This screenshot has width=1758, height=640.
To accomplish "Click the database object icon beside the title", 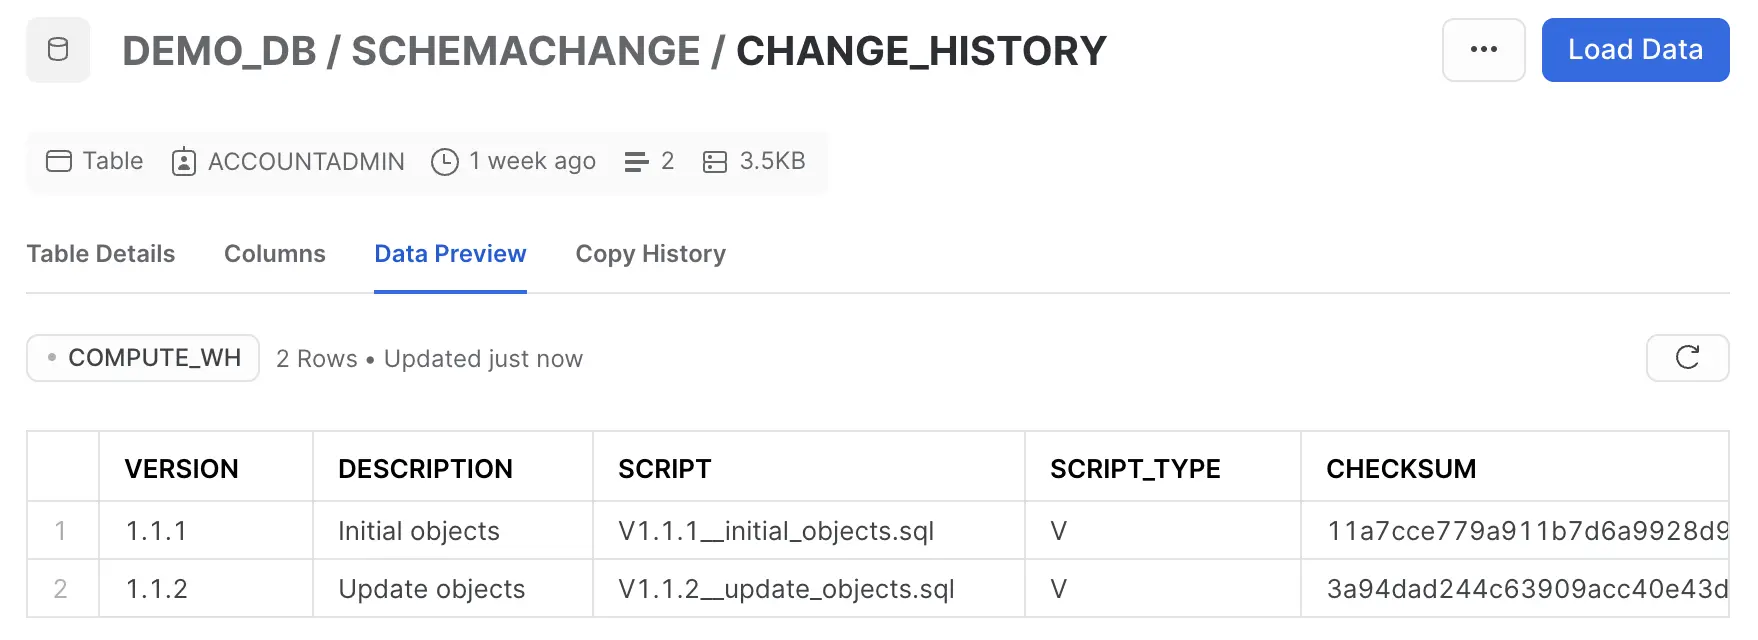I will point(57,49).
